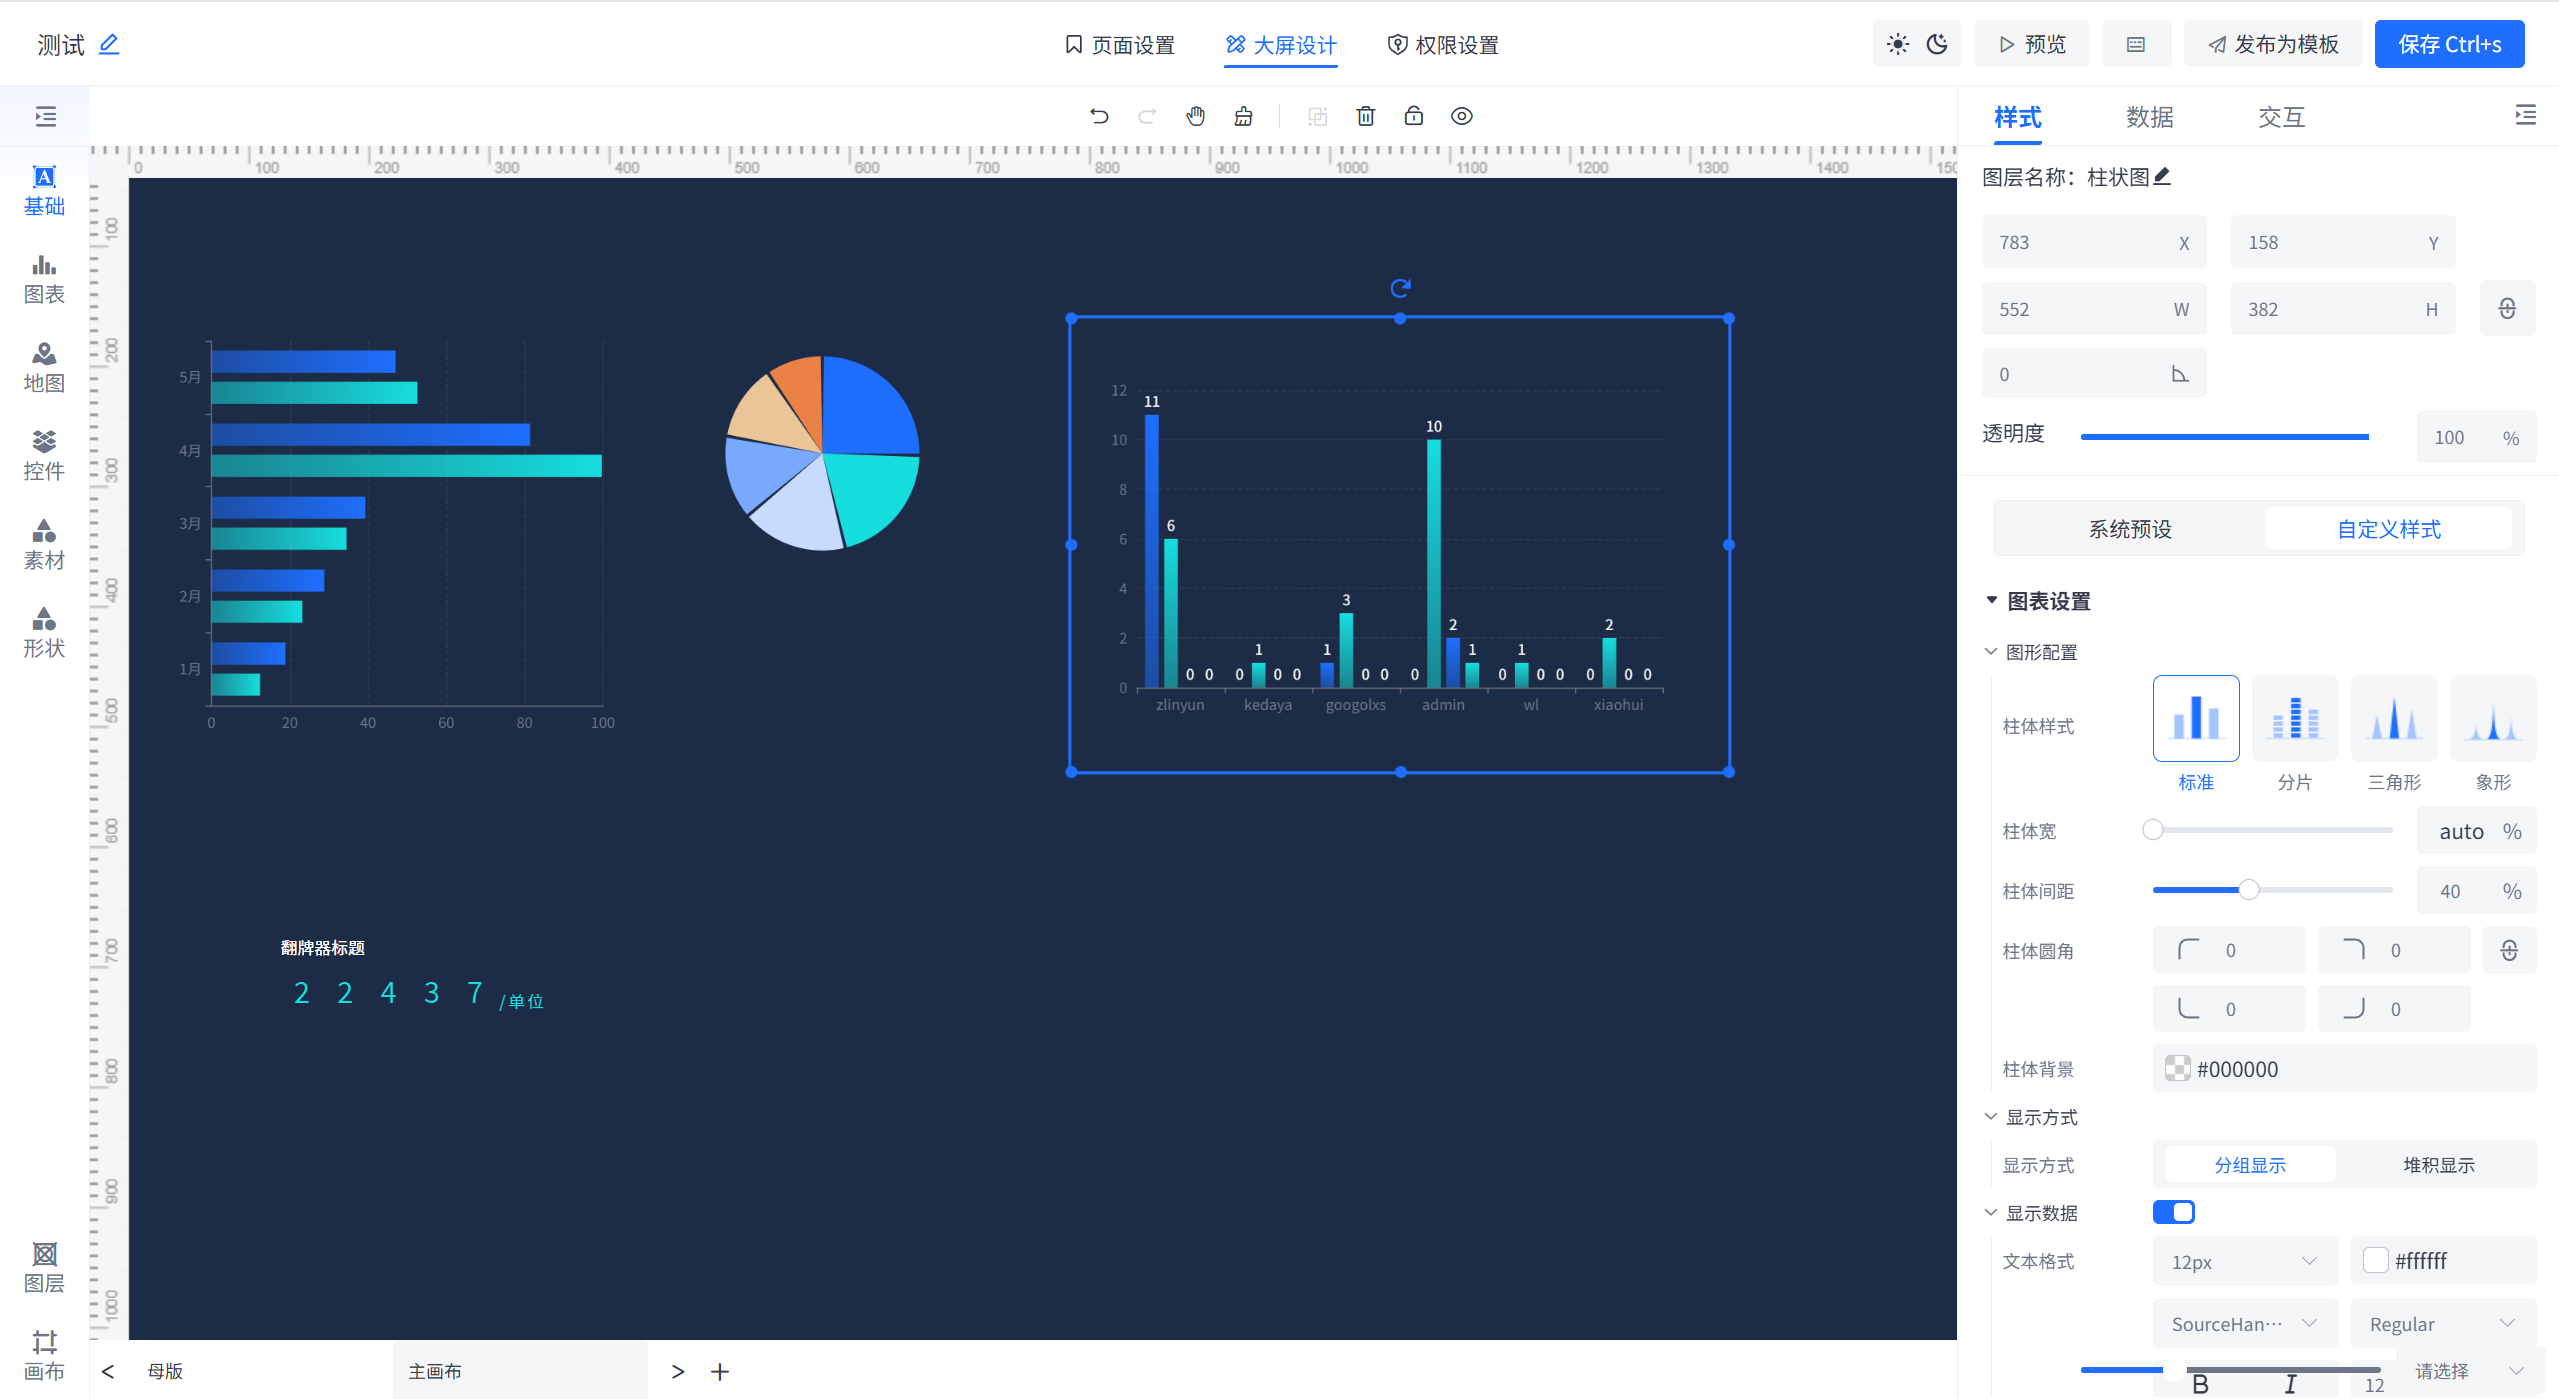2559x1399 pixels.
Task: Lock the selected component
Action: click(x=1414, y=115)
